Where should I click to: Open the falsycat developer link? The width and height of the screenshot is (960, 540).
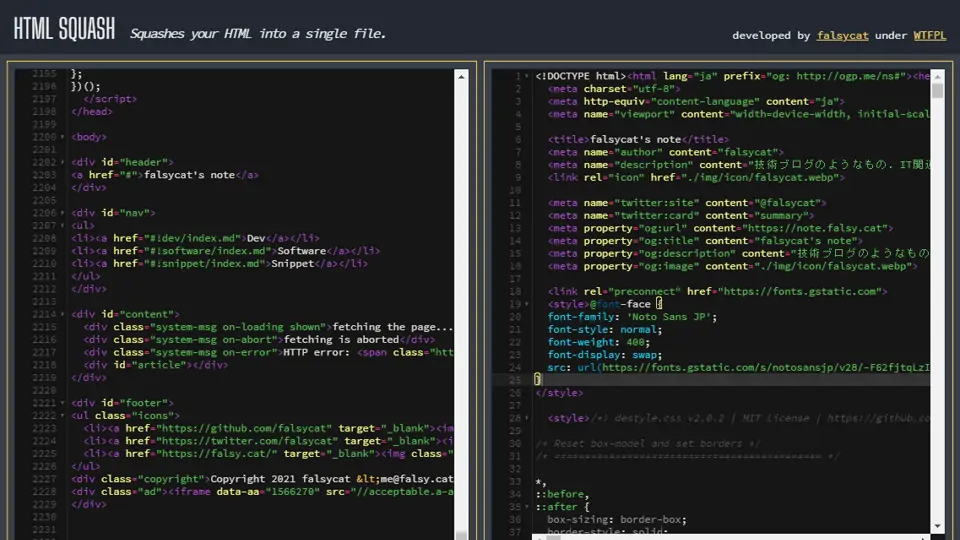tap(842, 36)
